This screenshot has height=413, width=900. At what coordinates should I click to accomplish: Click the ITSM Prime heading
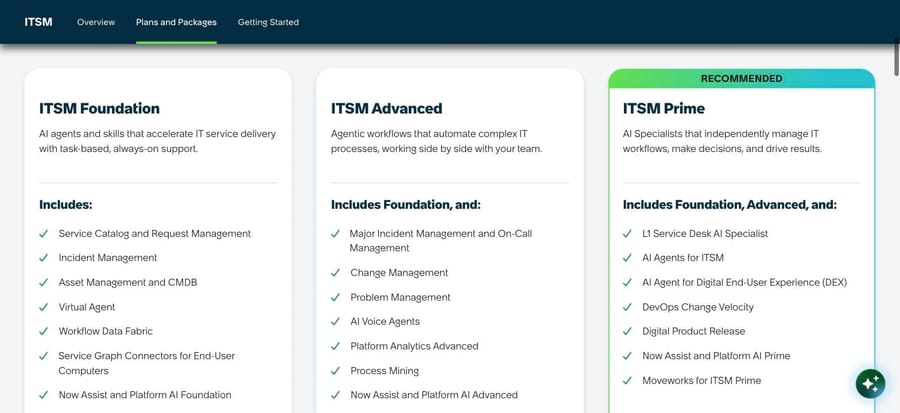click(x=664, y=108)
